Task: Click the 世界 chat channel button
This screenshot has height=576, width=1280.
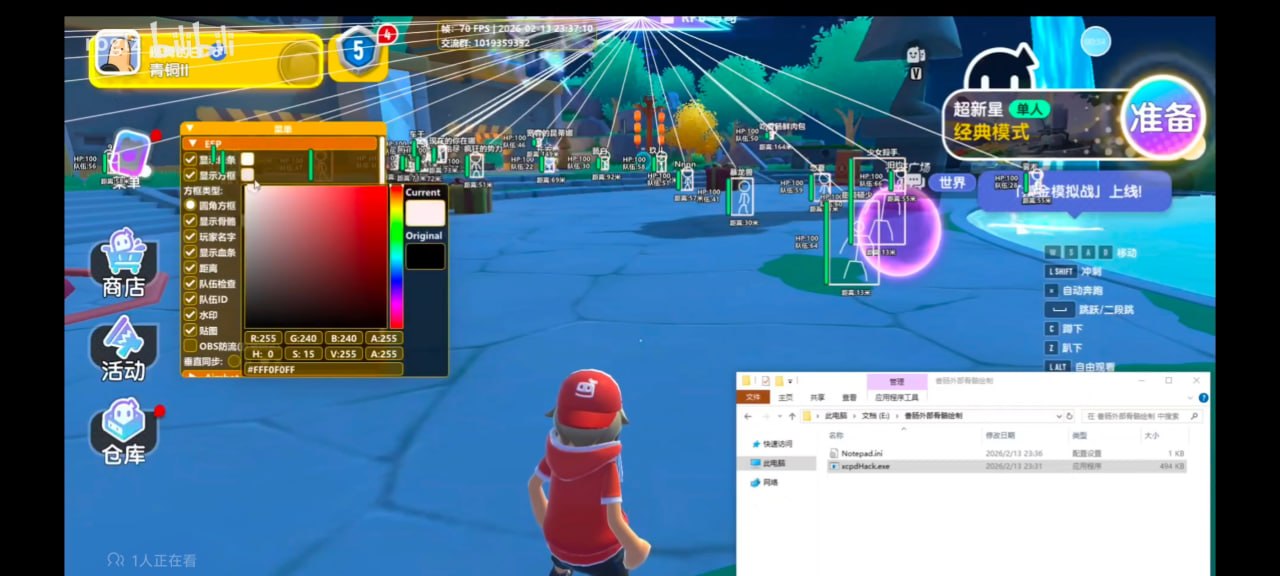Action: tap(951, 183)
